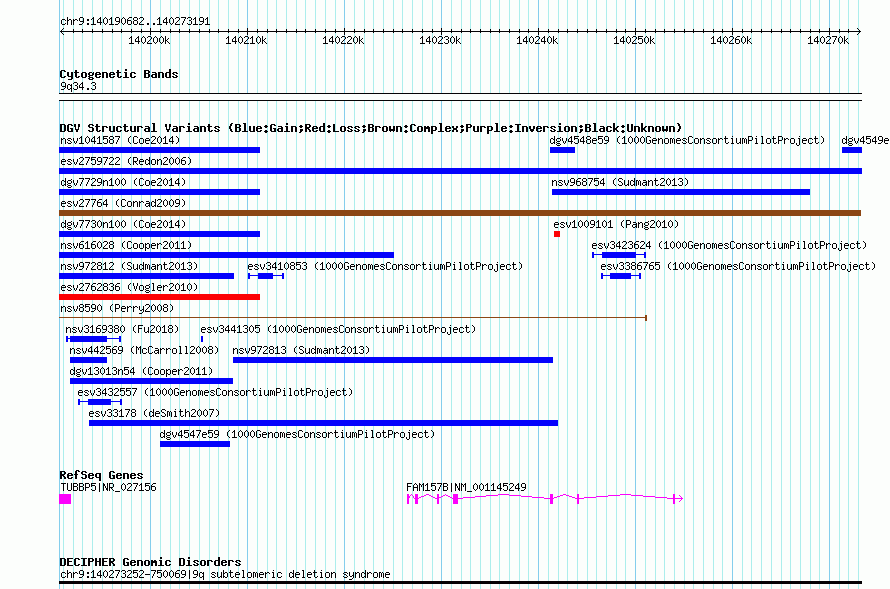Click the nsv8590 (Perry2008) label
The width and height of the screenshot is (890, 589).
click(117, 308)
